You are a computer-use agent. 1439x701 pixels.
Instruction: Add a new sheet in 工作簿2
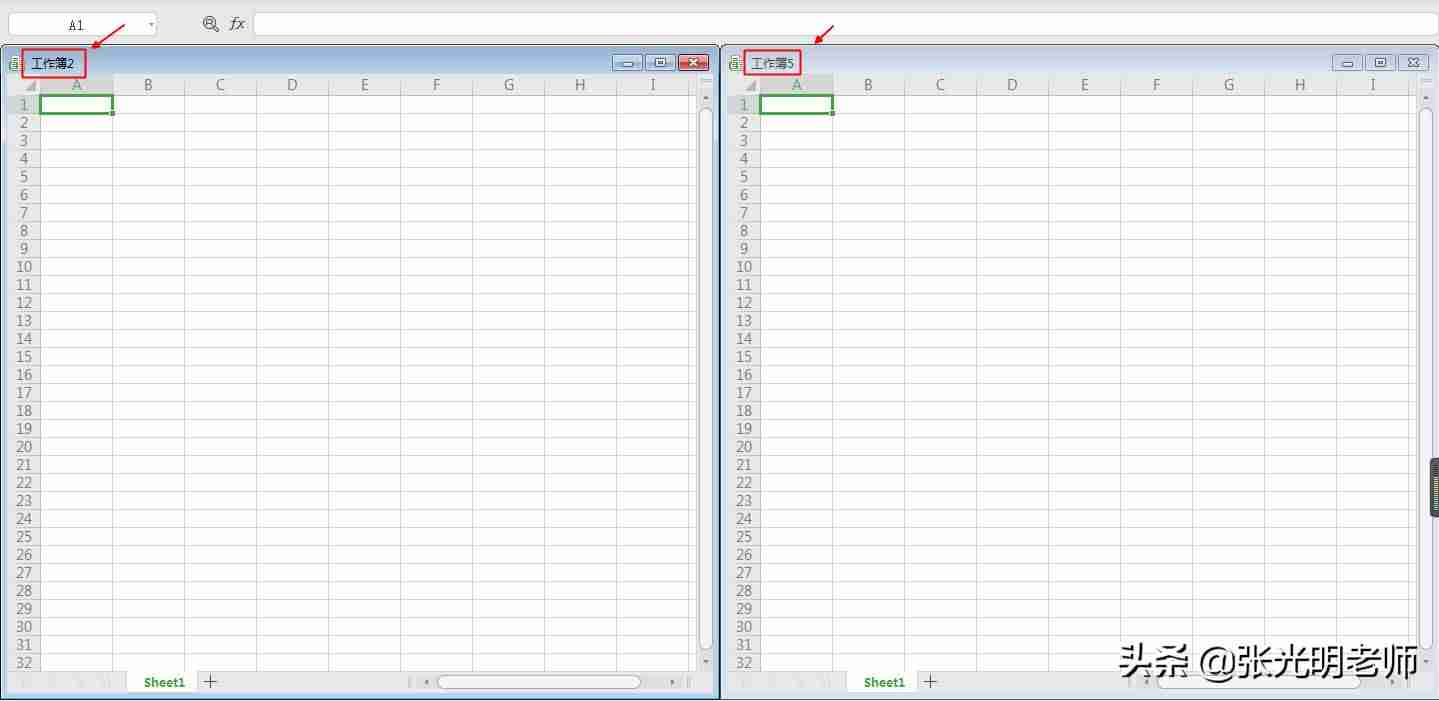pos(210,682)
